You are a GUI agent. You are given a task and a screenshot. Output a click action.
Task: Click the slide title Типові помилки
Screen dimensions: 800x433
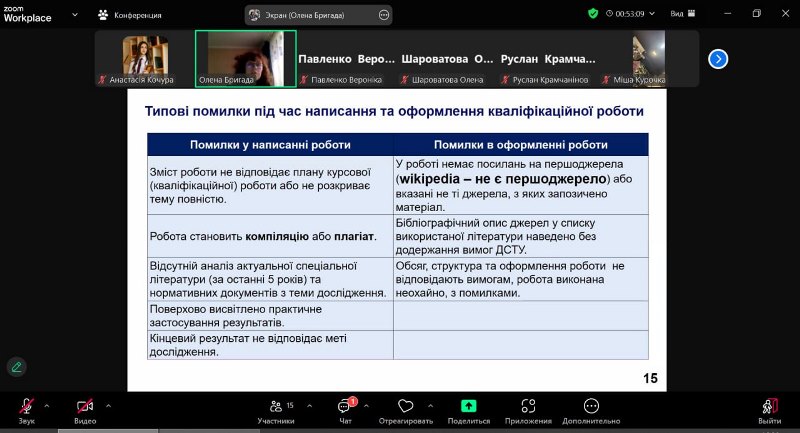[x=394, y=111]
